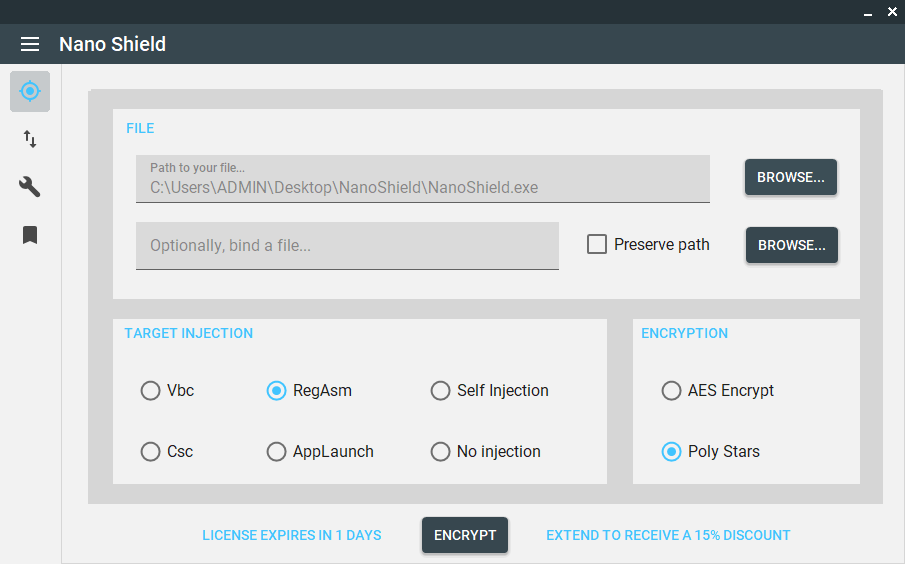Screen dimensions: 905x564
Task: Choose the AppLaunch option
Action: 277,452
